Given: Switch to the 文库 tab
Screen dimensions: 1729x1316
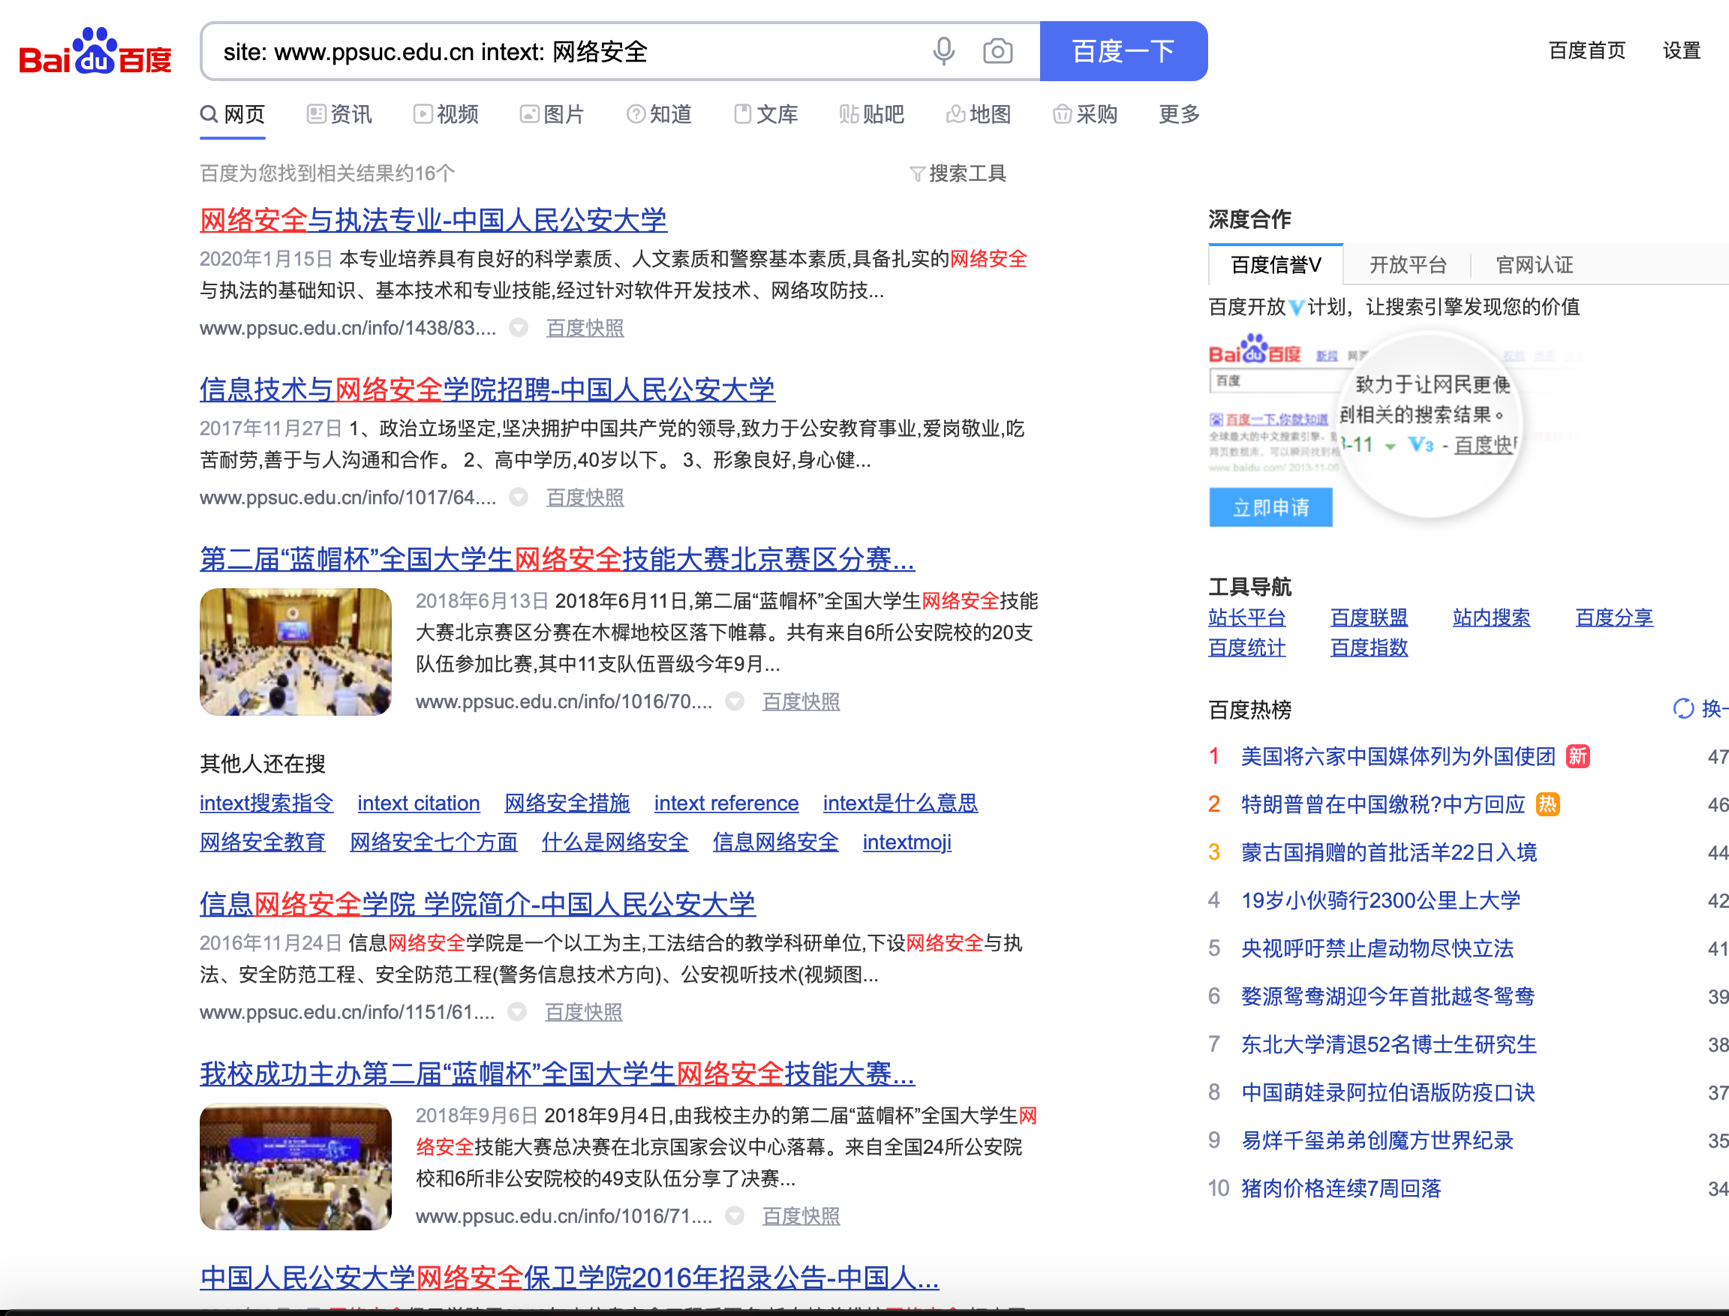Looking at the screenshot, I should pos(766,114).
